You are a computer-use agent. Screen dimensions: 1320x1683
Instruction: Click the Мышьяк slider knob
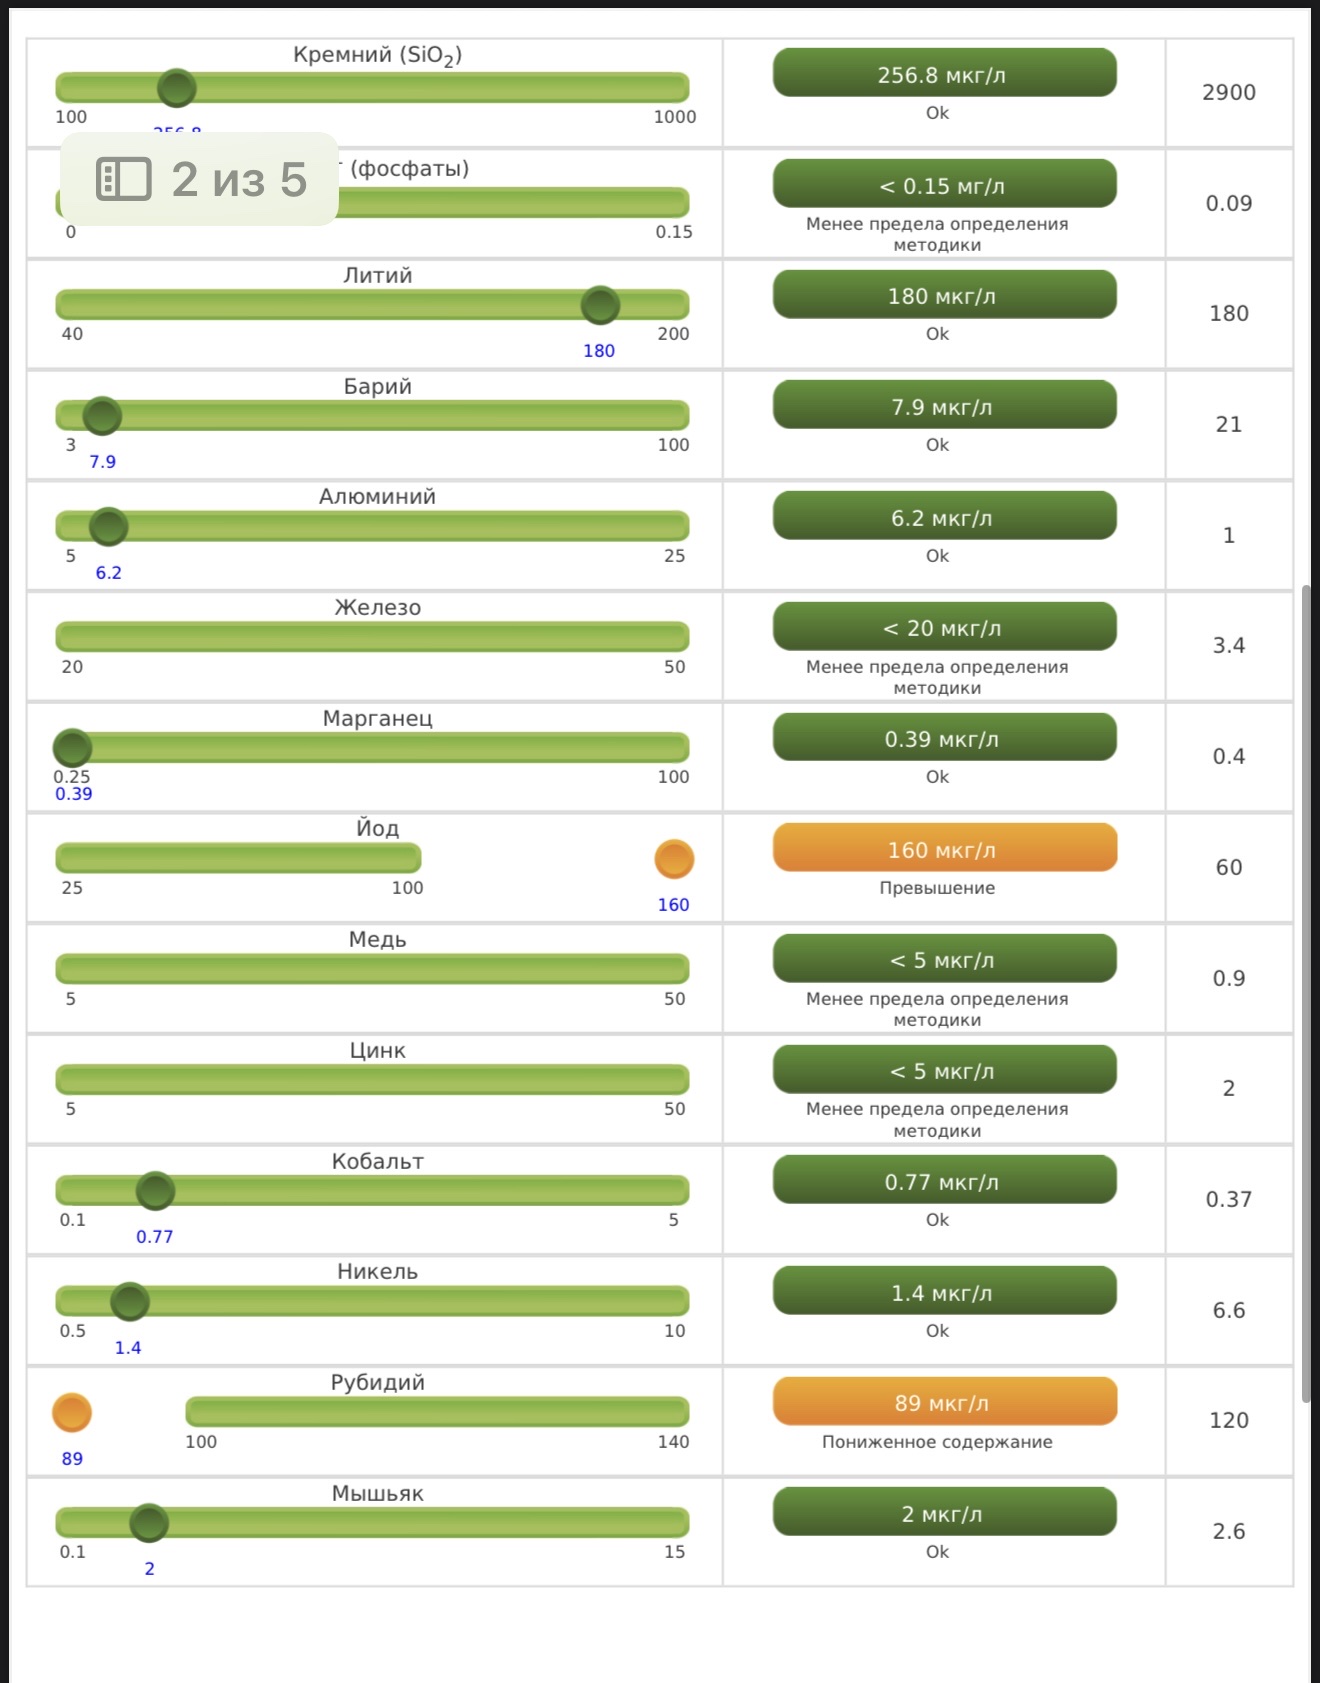[x=149, y=1523]
